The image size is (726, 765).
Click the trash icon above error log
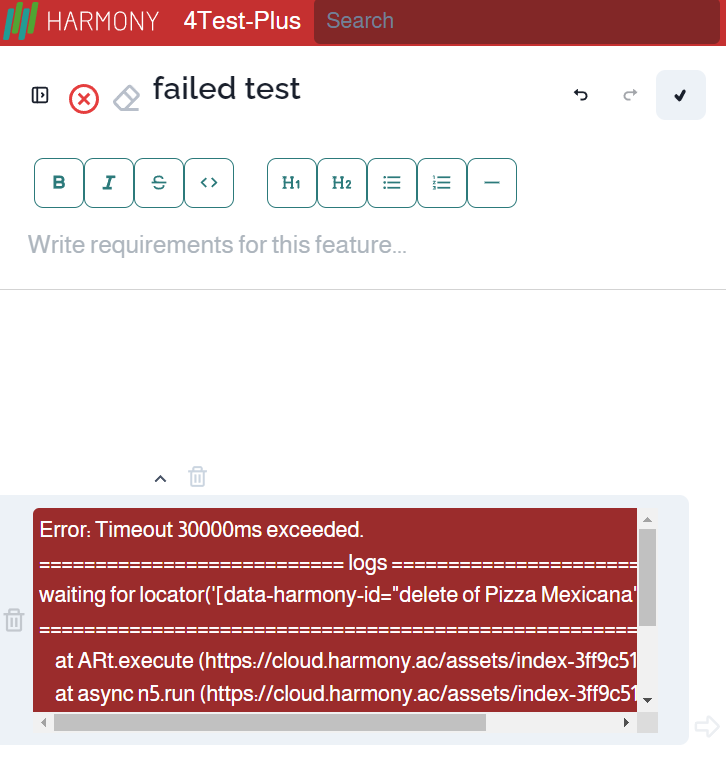point(198,477)
